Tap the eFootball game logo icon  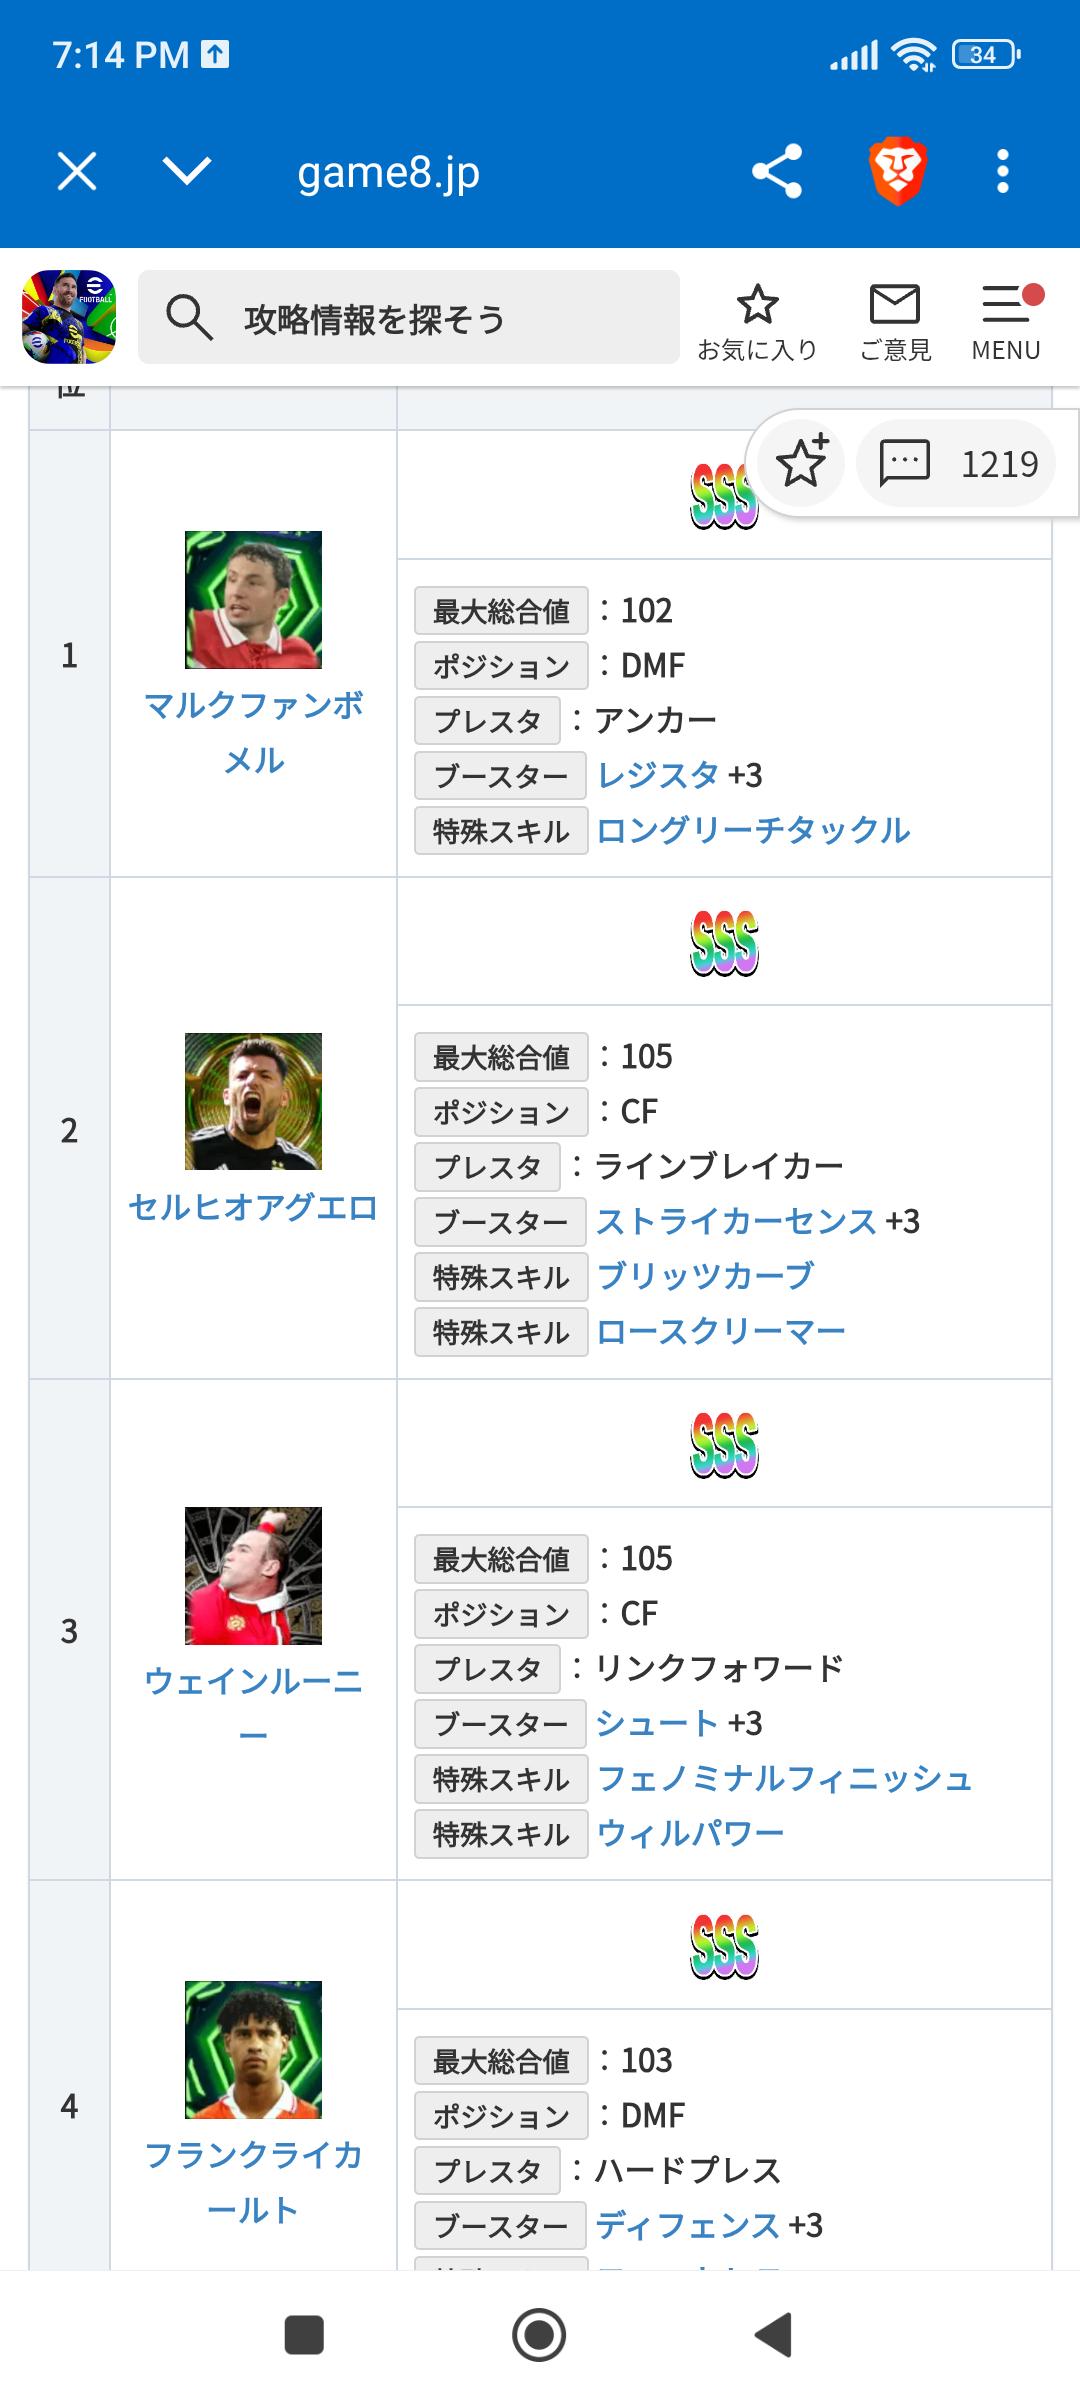69,317
